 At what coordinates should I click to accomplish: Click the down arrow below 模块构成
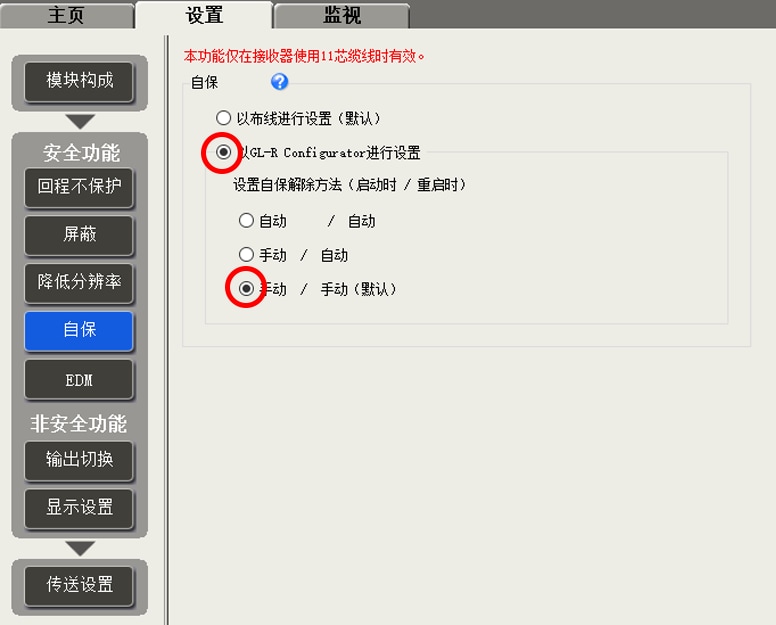pos(80,122)
